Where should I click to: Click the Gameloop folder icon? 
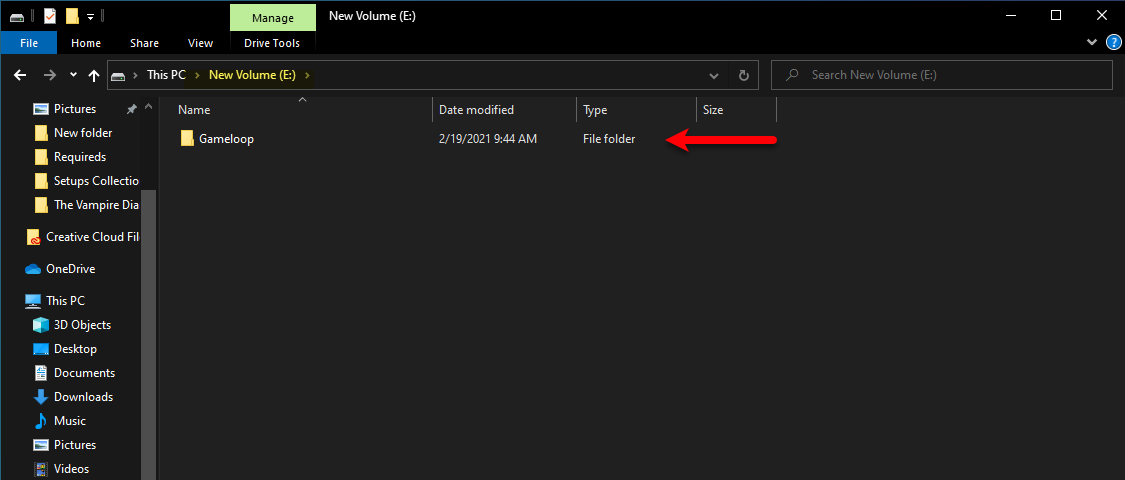coord(187,138)
